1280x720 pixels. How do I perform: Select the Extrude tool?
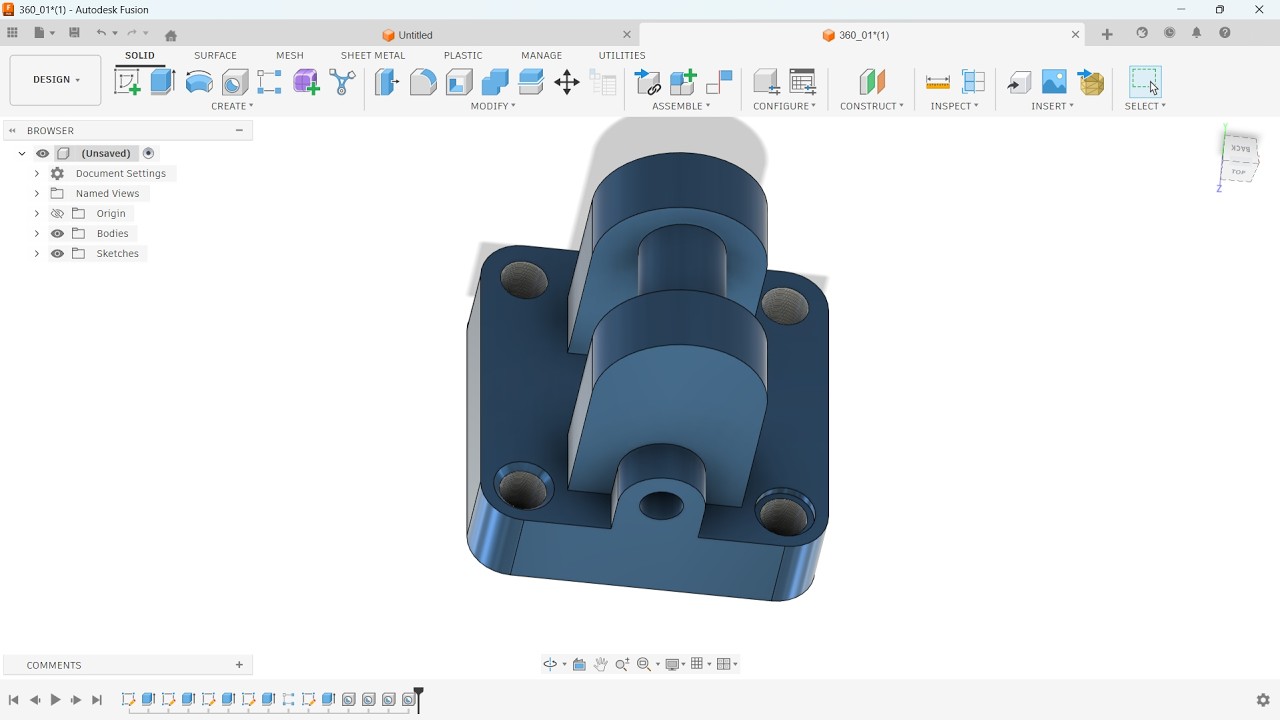[x=163, y=82]
